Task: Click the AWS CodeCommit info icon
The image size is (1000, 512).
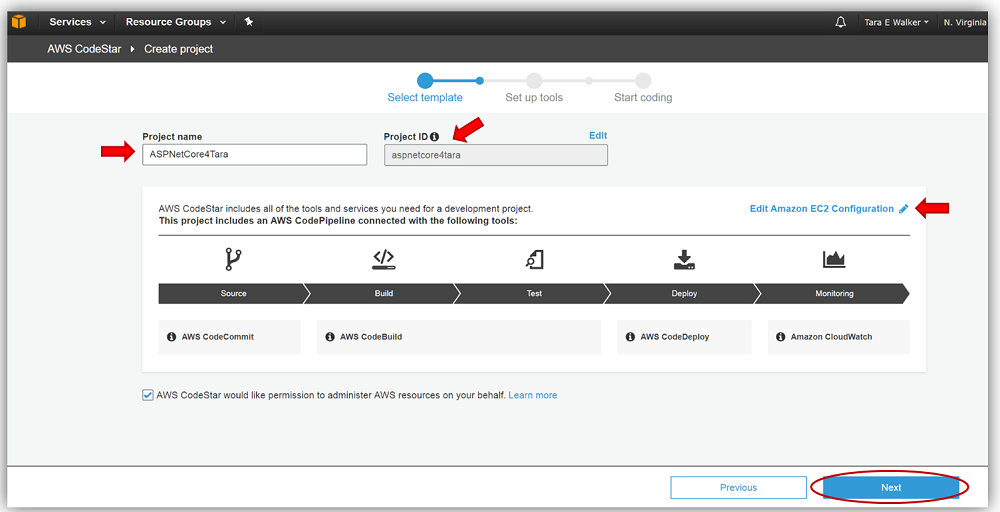Action: pyautogui.click(x=172, y=337)
